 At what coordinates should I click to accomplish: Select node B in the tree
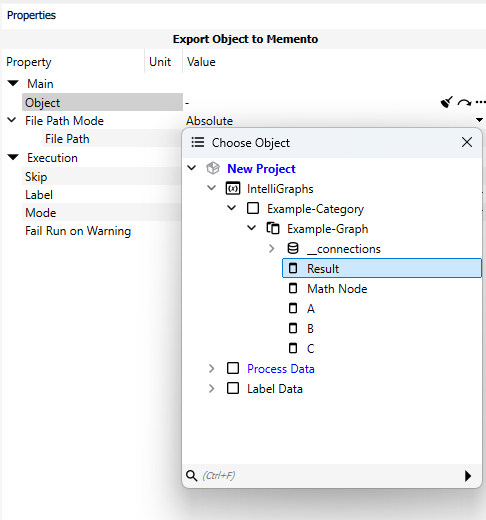click(310, 329)
